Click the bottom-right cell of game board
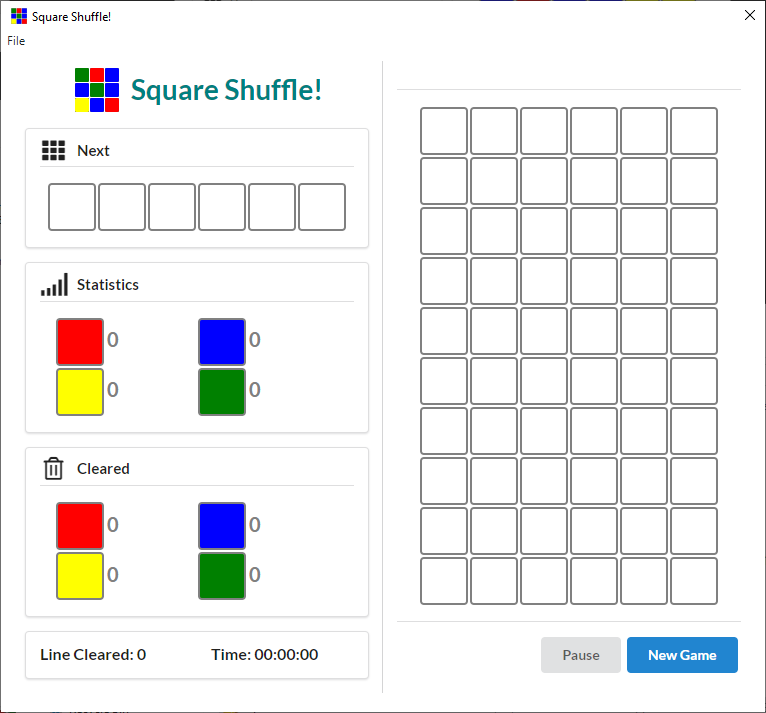This screenshot has width=766, height=713. pos(694,581)
